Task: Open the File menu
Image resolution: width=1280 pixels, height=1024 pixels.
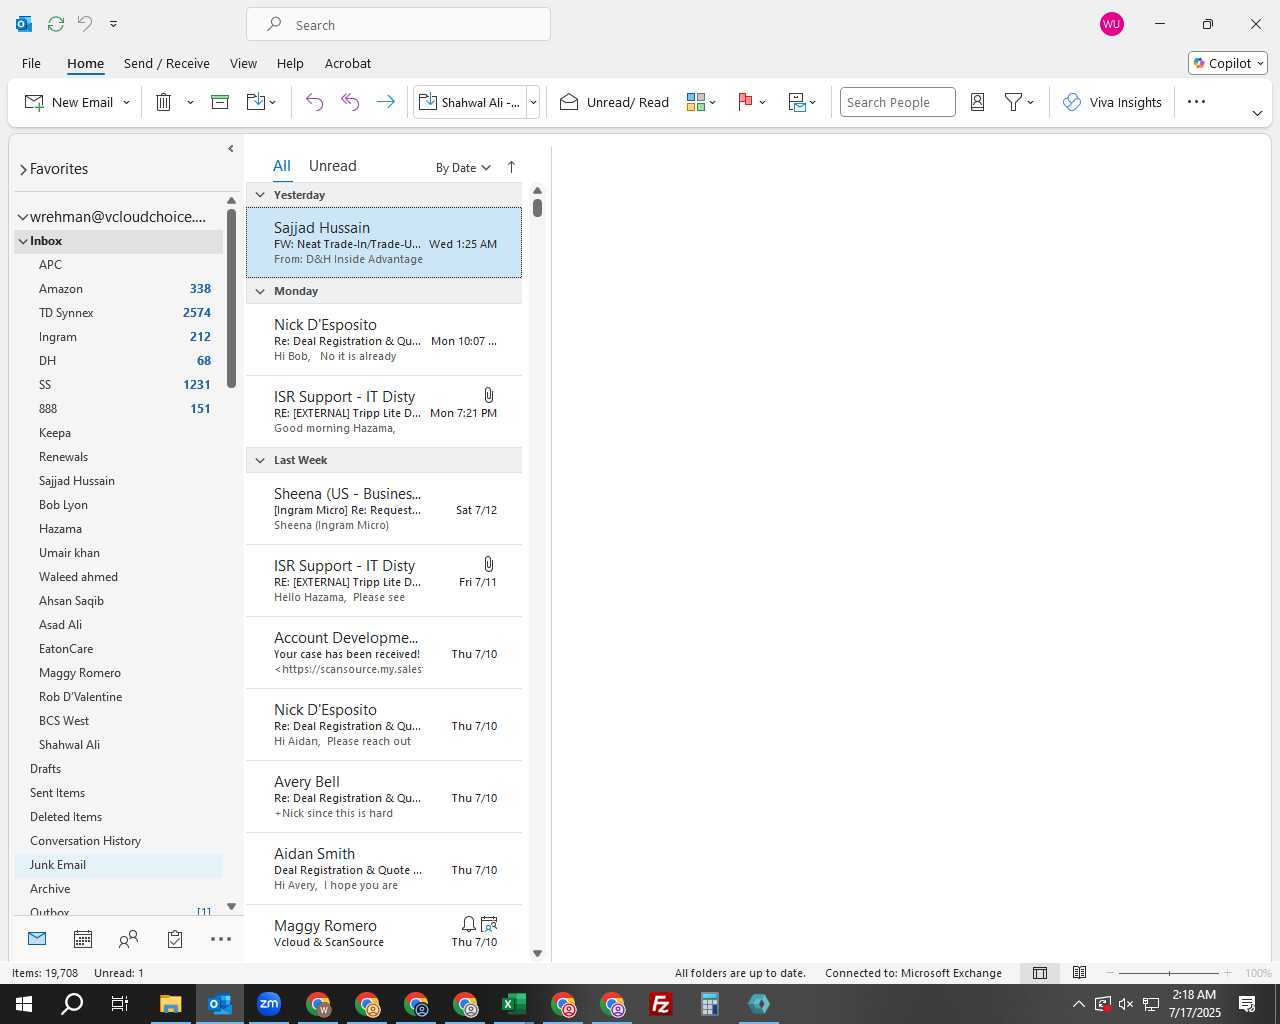Action: click(31, 63)
